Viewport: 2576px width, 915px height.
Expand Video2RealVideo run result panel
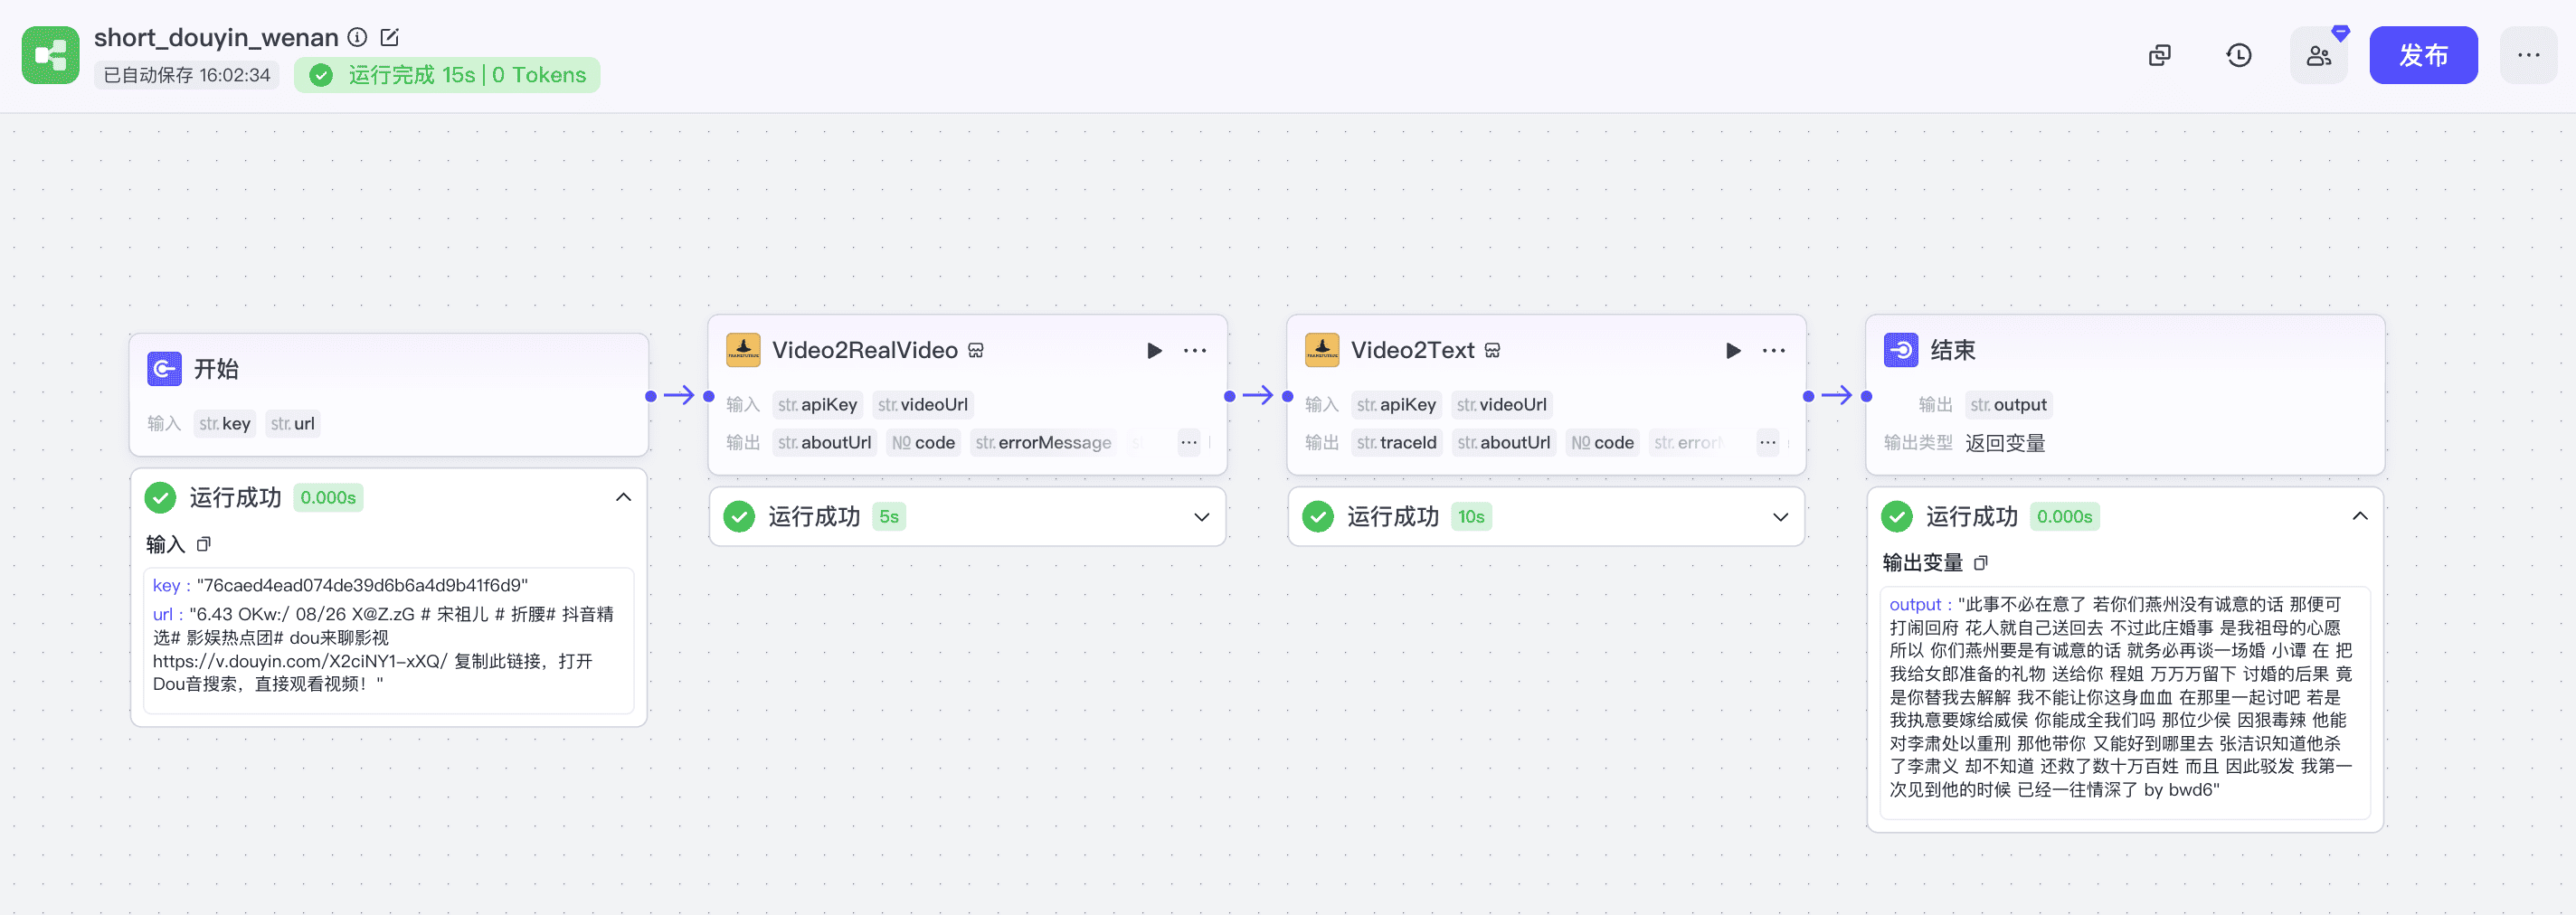click(x=1201, y=517)
